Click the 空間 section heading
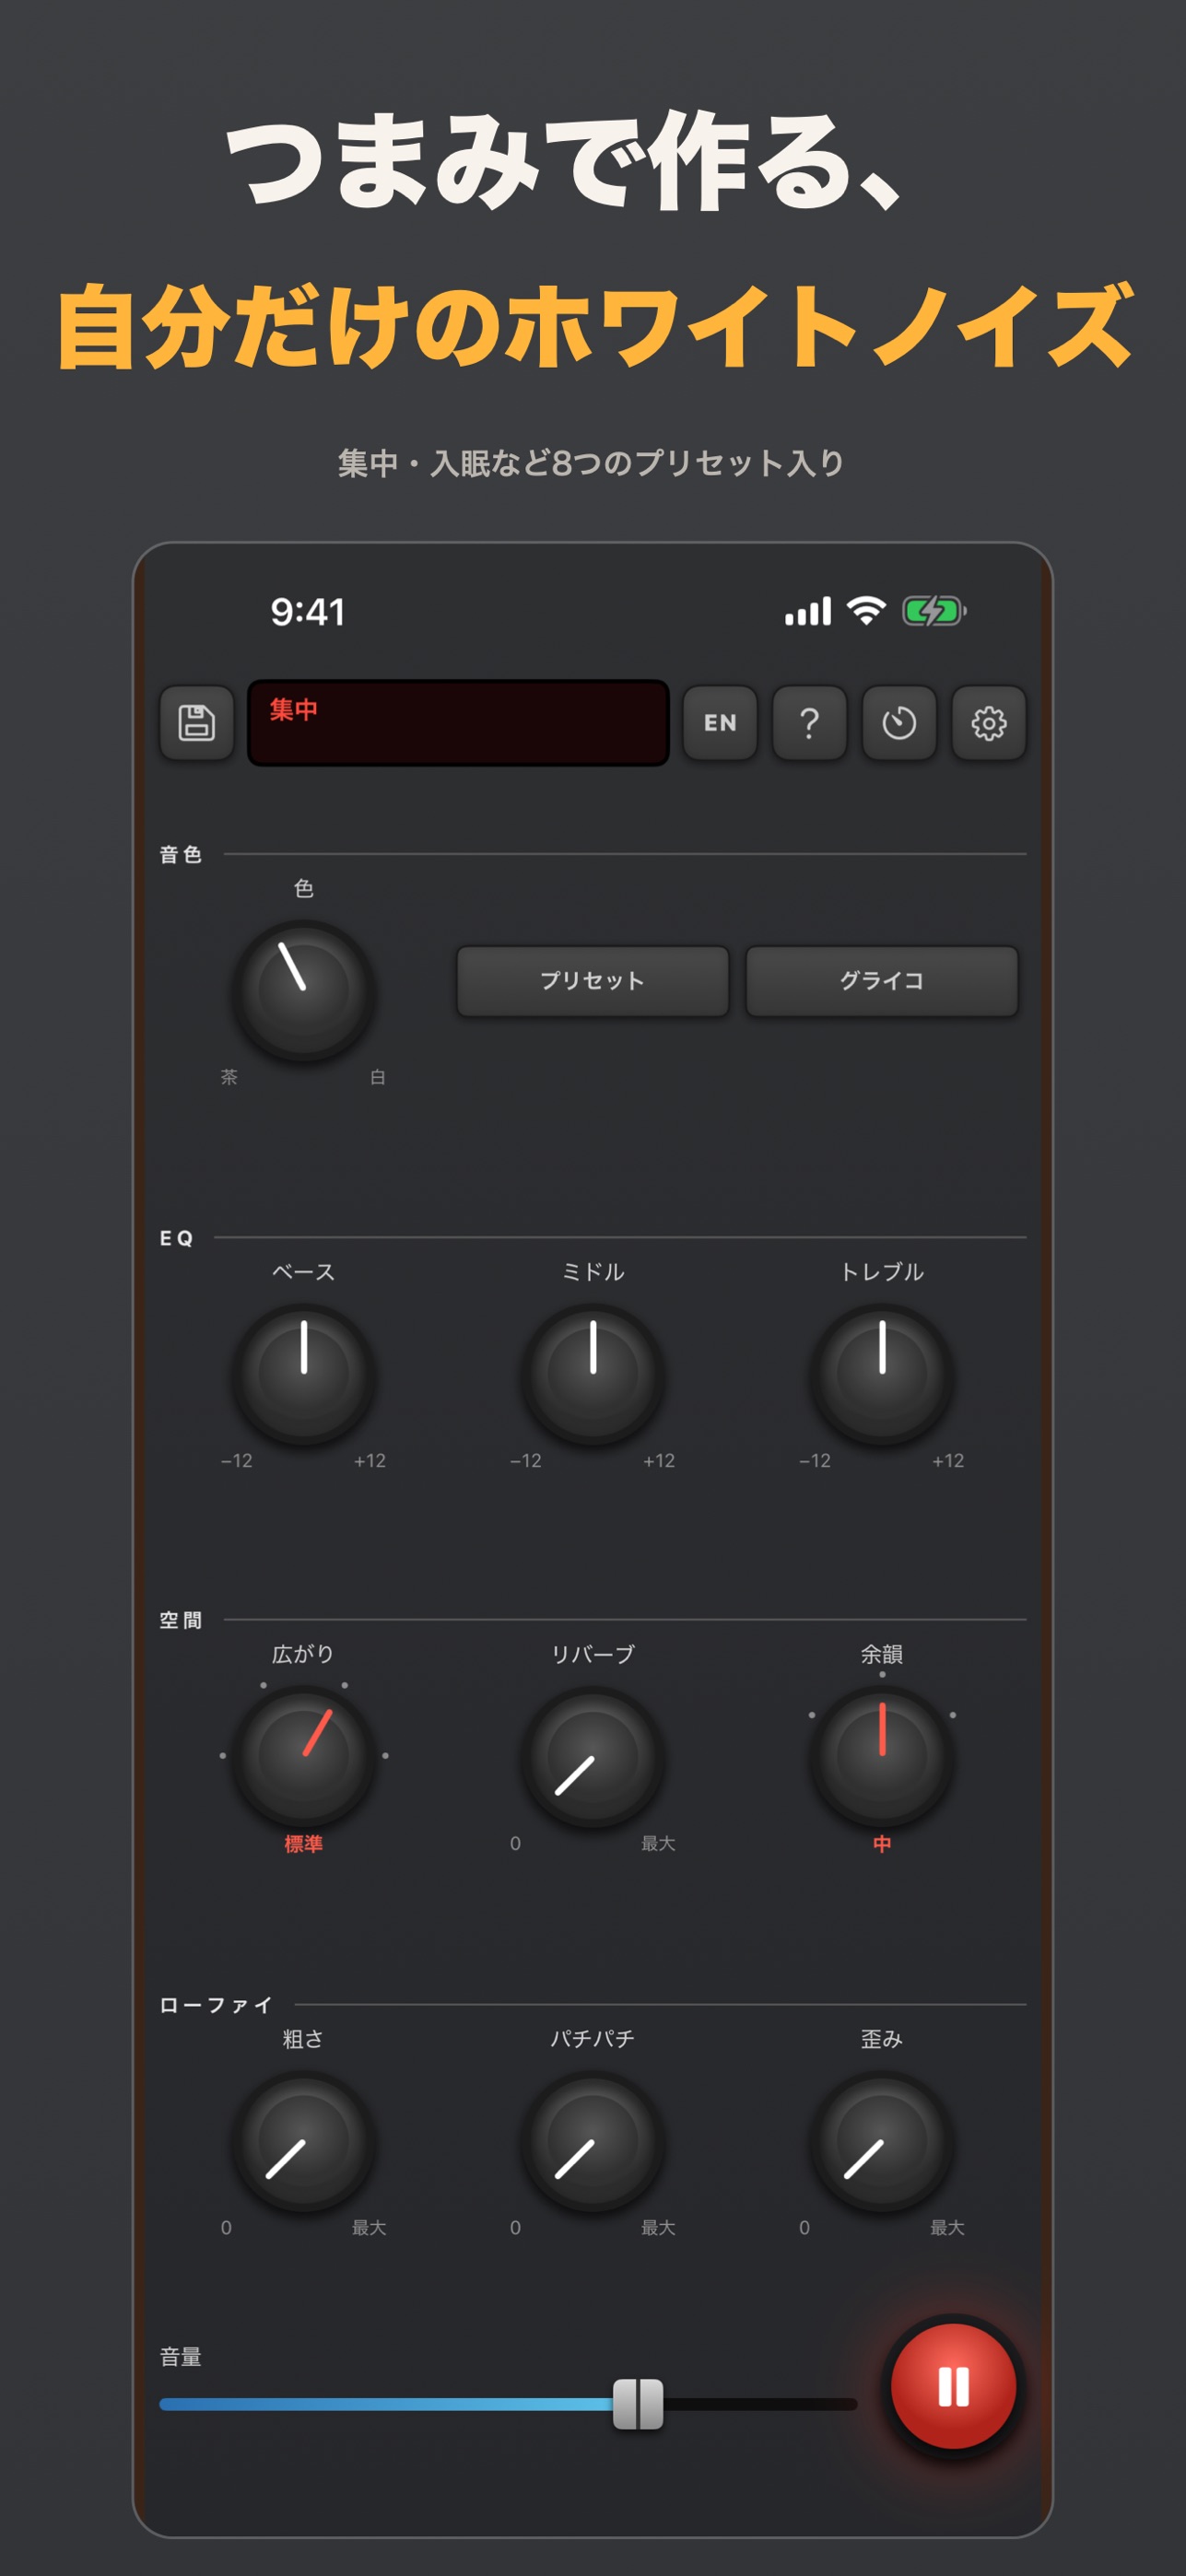The width and height of the screenshot is (1186, 2576). 181,1620
